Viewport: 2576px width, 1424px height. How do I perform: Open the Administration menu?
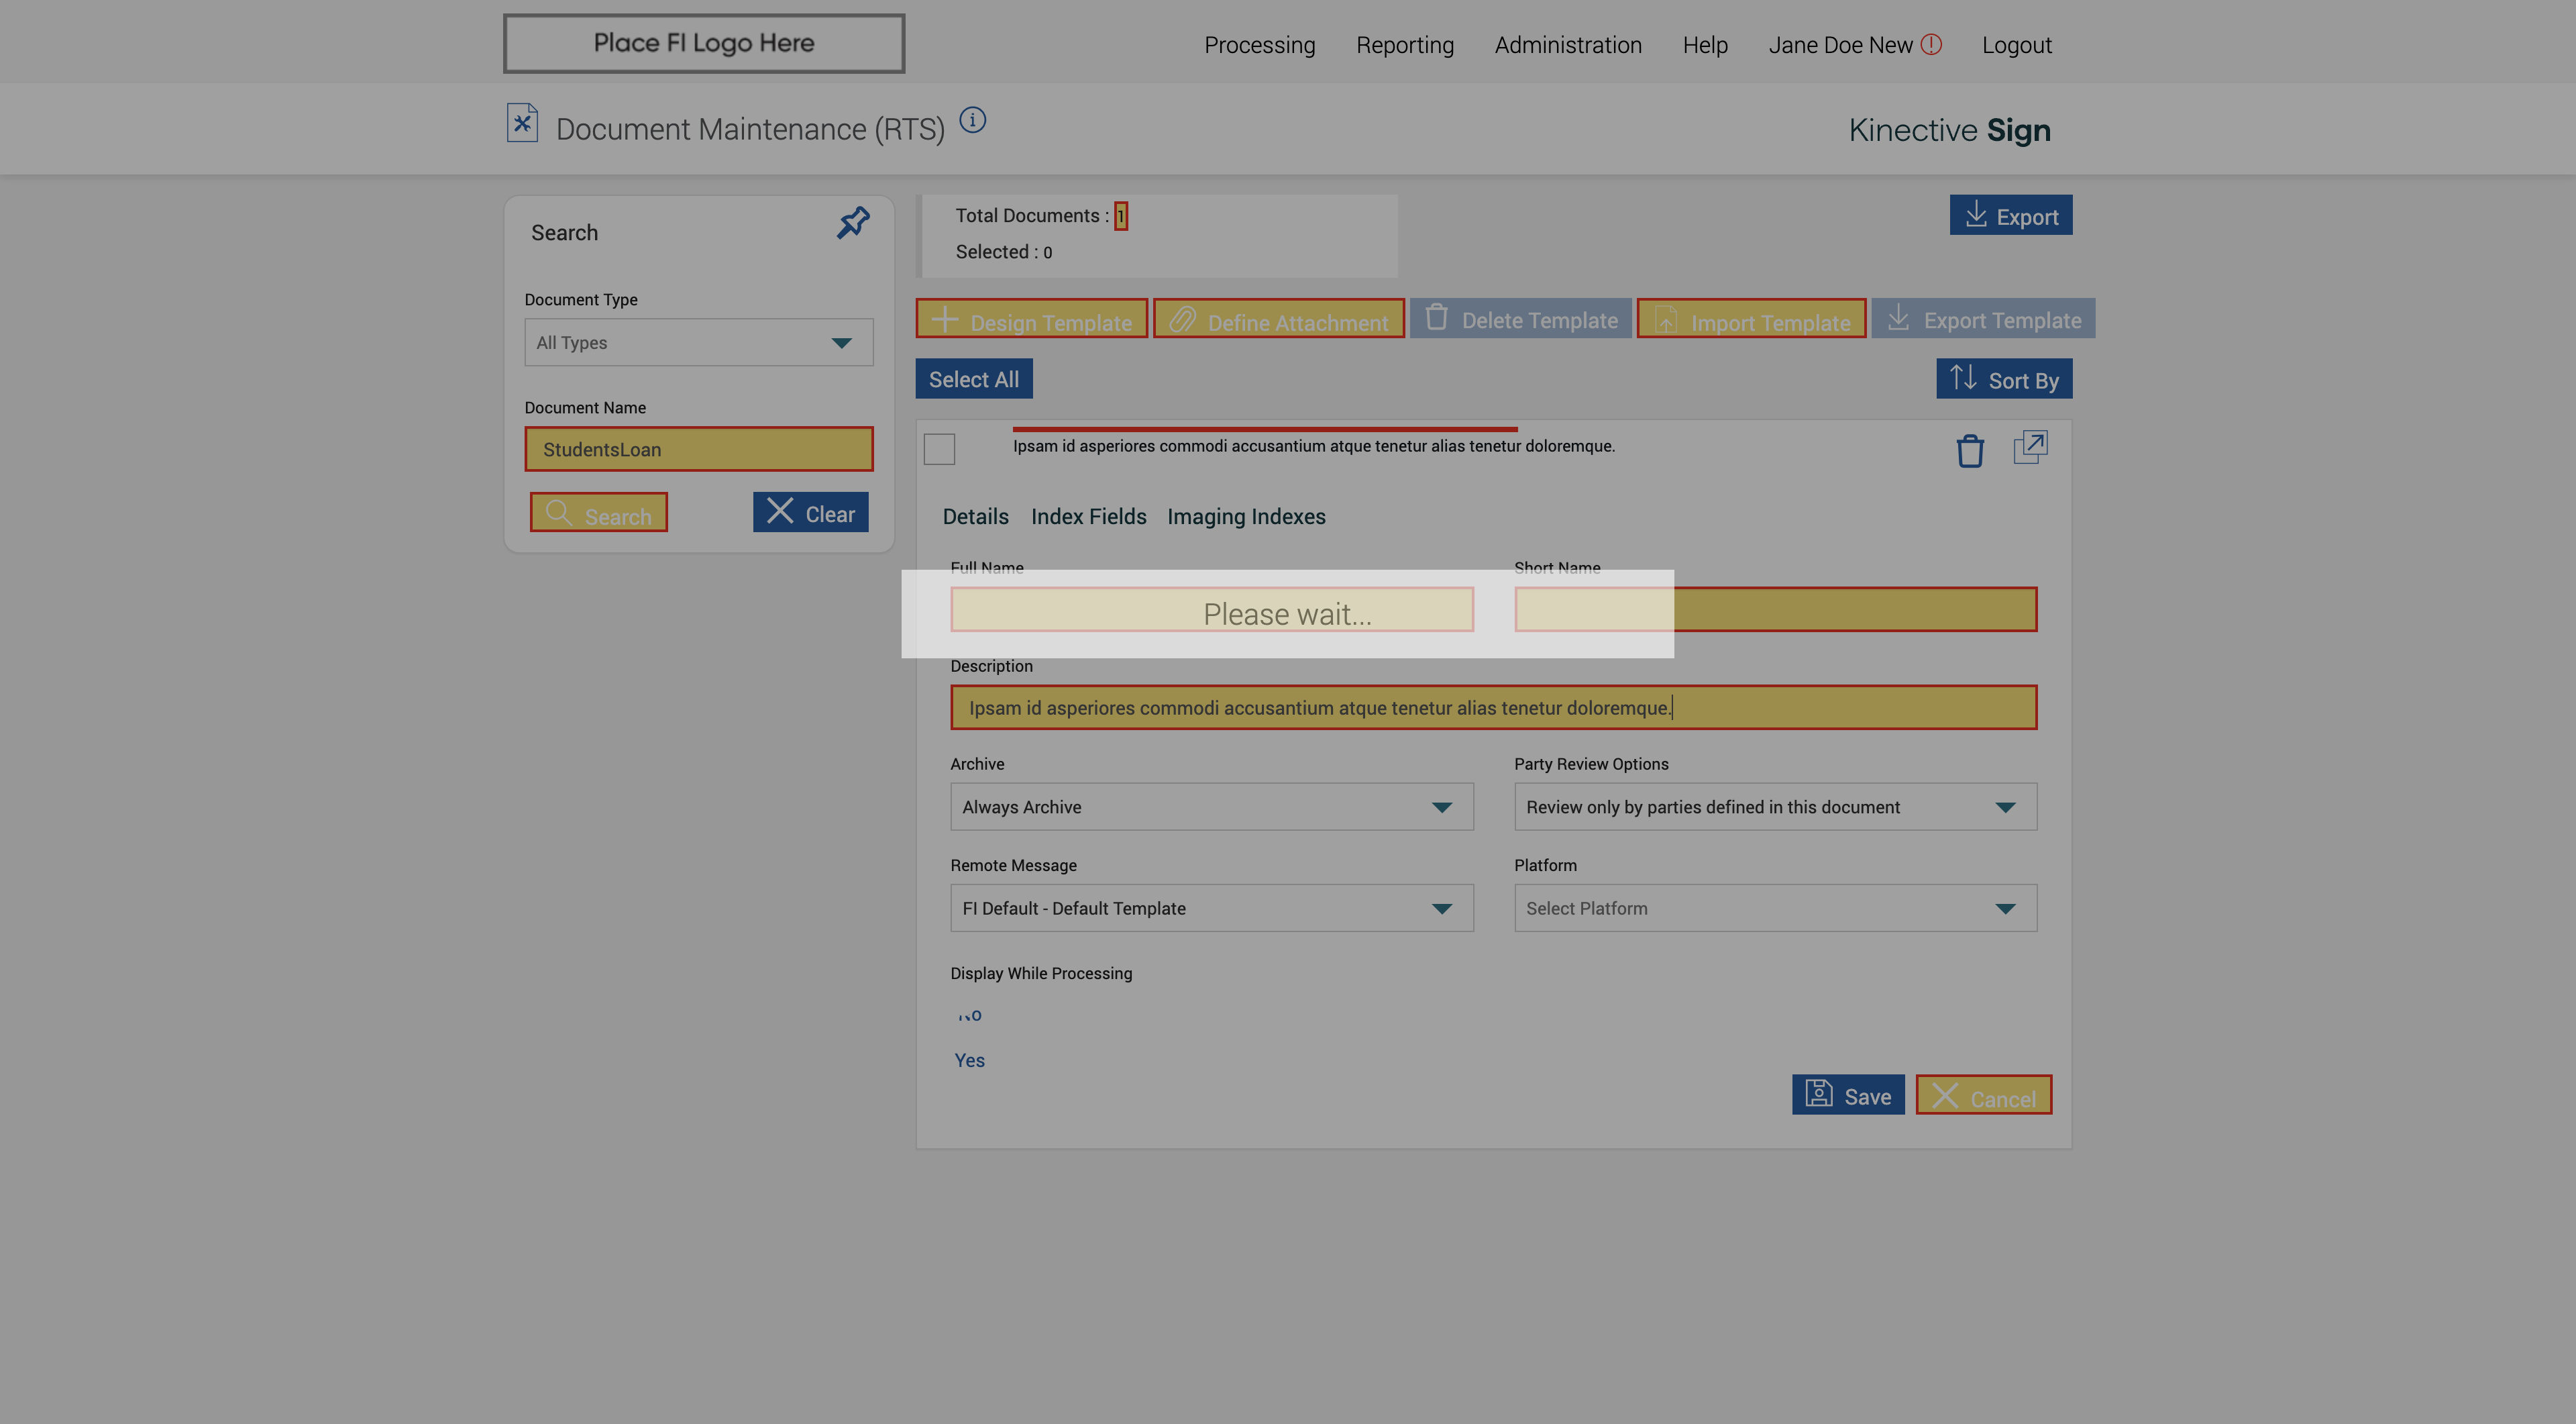tap(1567, 45)
